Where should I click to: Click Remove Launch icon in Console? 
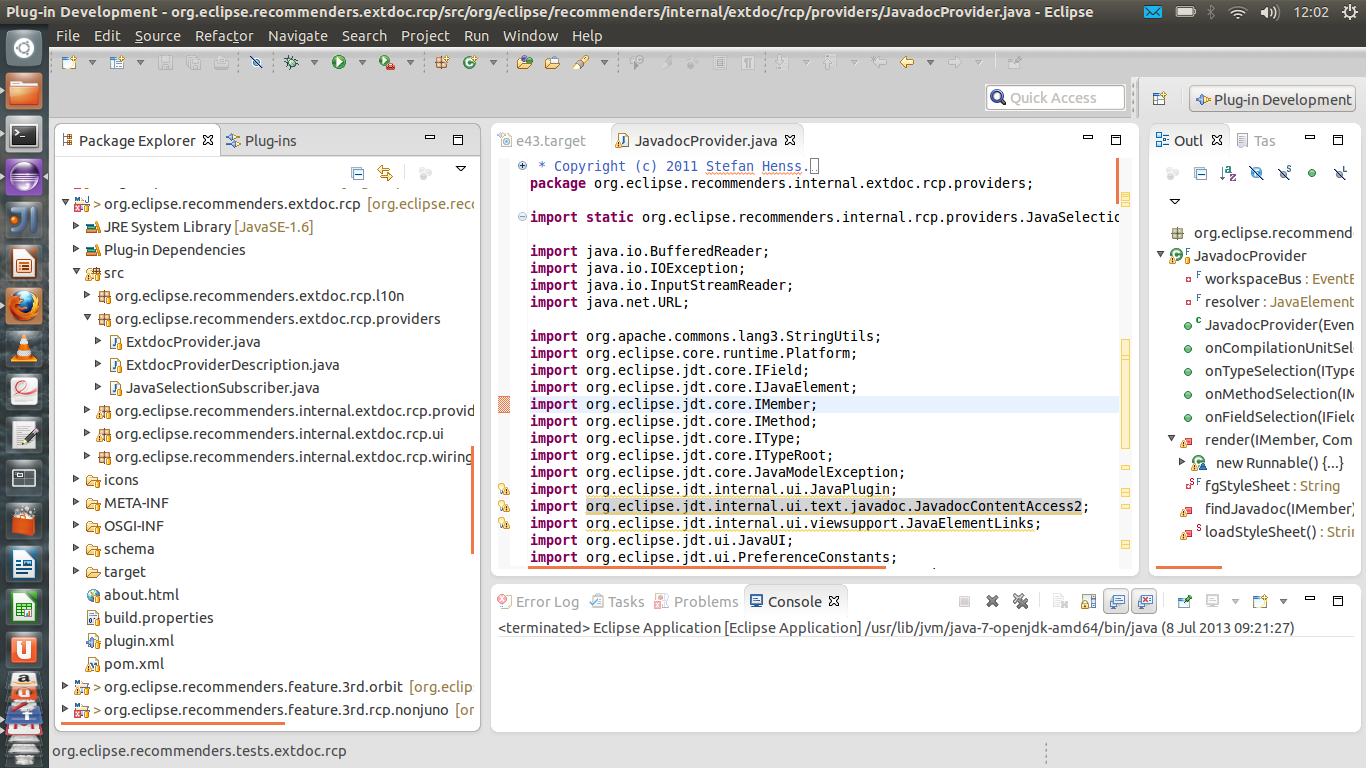pyautogui.click(x=992, y=601)
